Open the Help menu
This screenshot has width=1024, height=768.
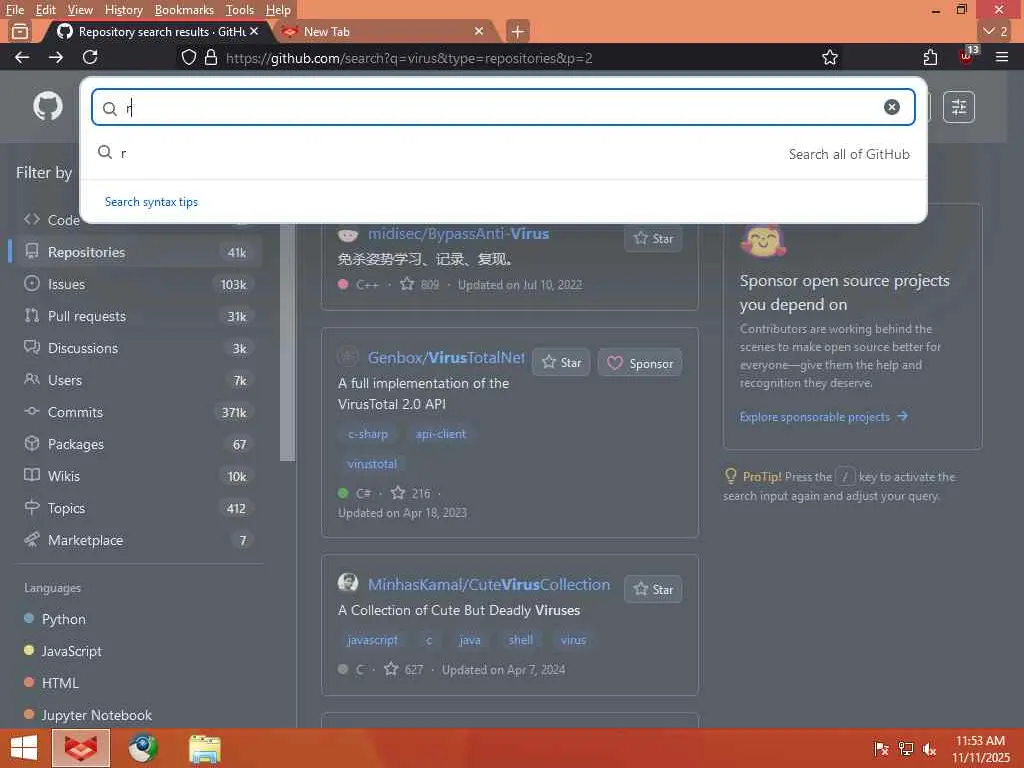278,10
